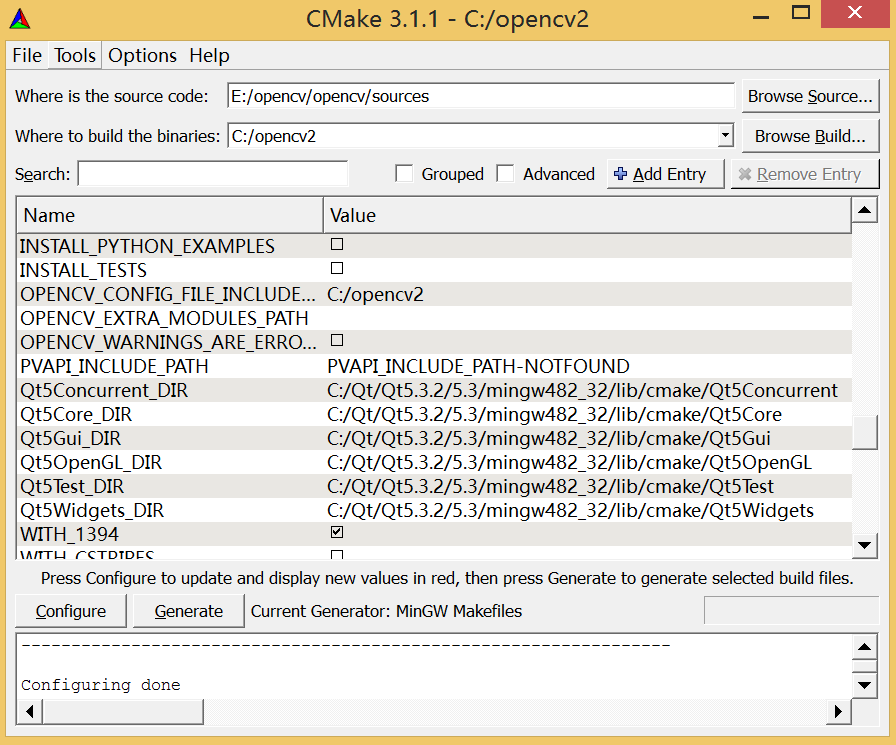Check the INSTALL_TESTS option
This screenshot has width=896, height=745.
(337, 269)
